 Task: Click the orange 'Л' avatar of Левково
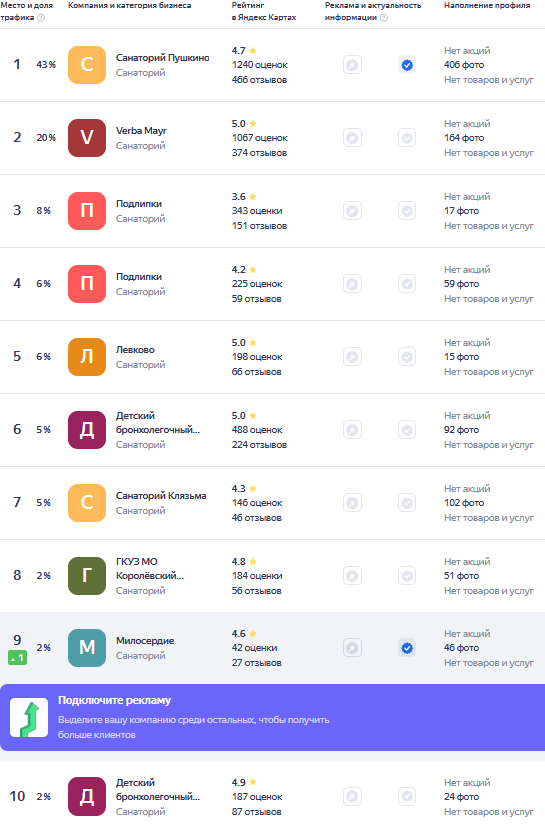87,357
